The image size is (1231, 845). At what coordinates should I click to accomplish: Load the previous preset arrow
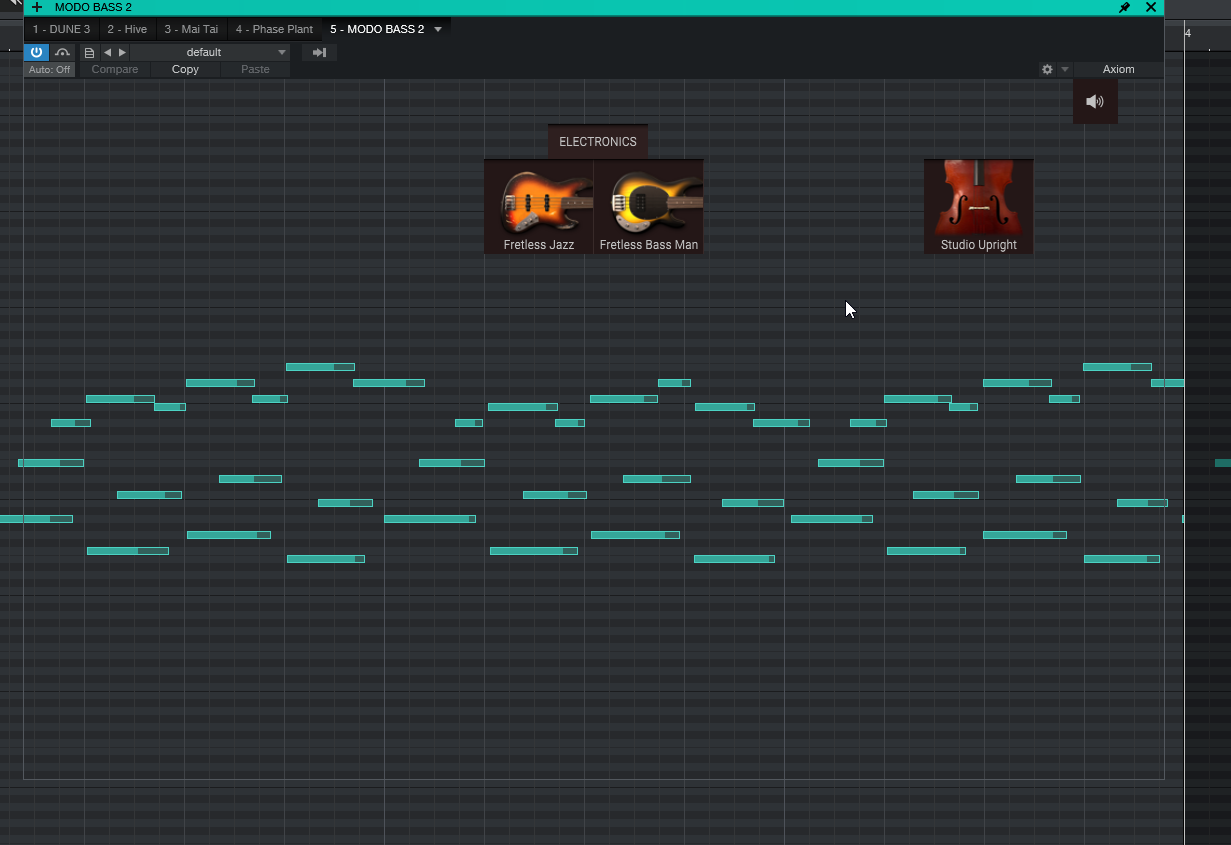(107, 52)
